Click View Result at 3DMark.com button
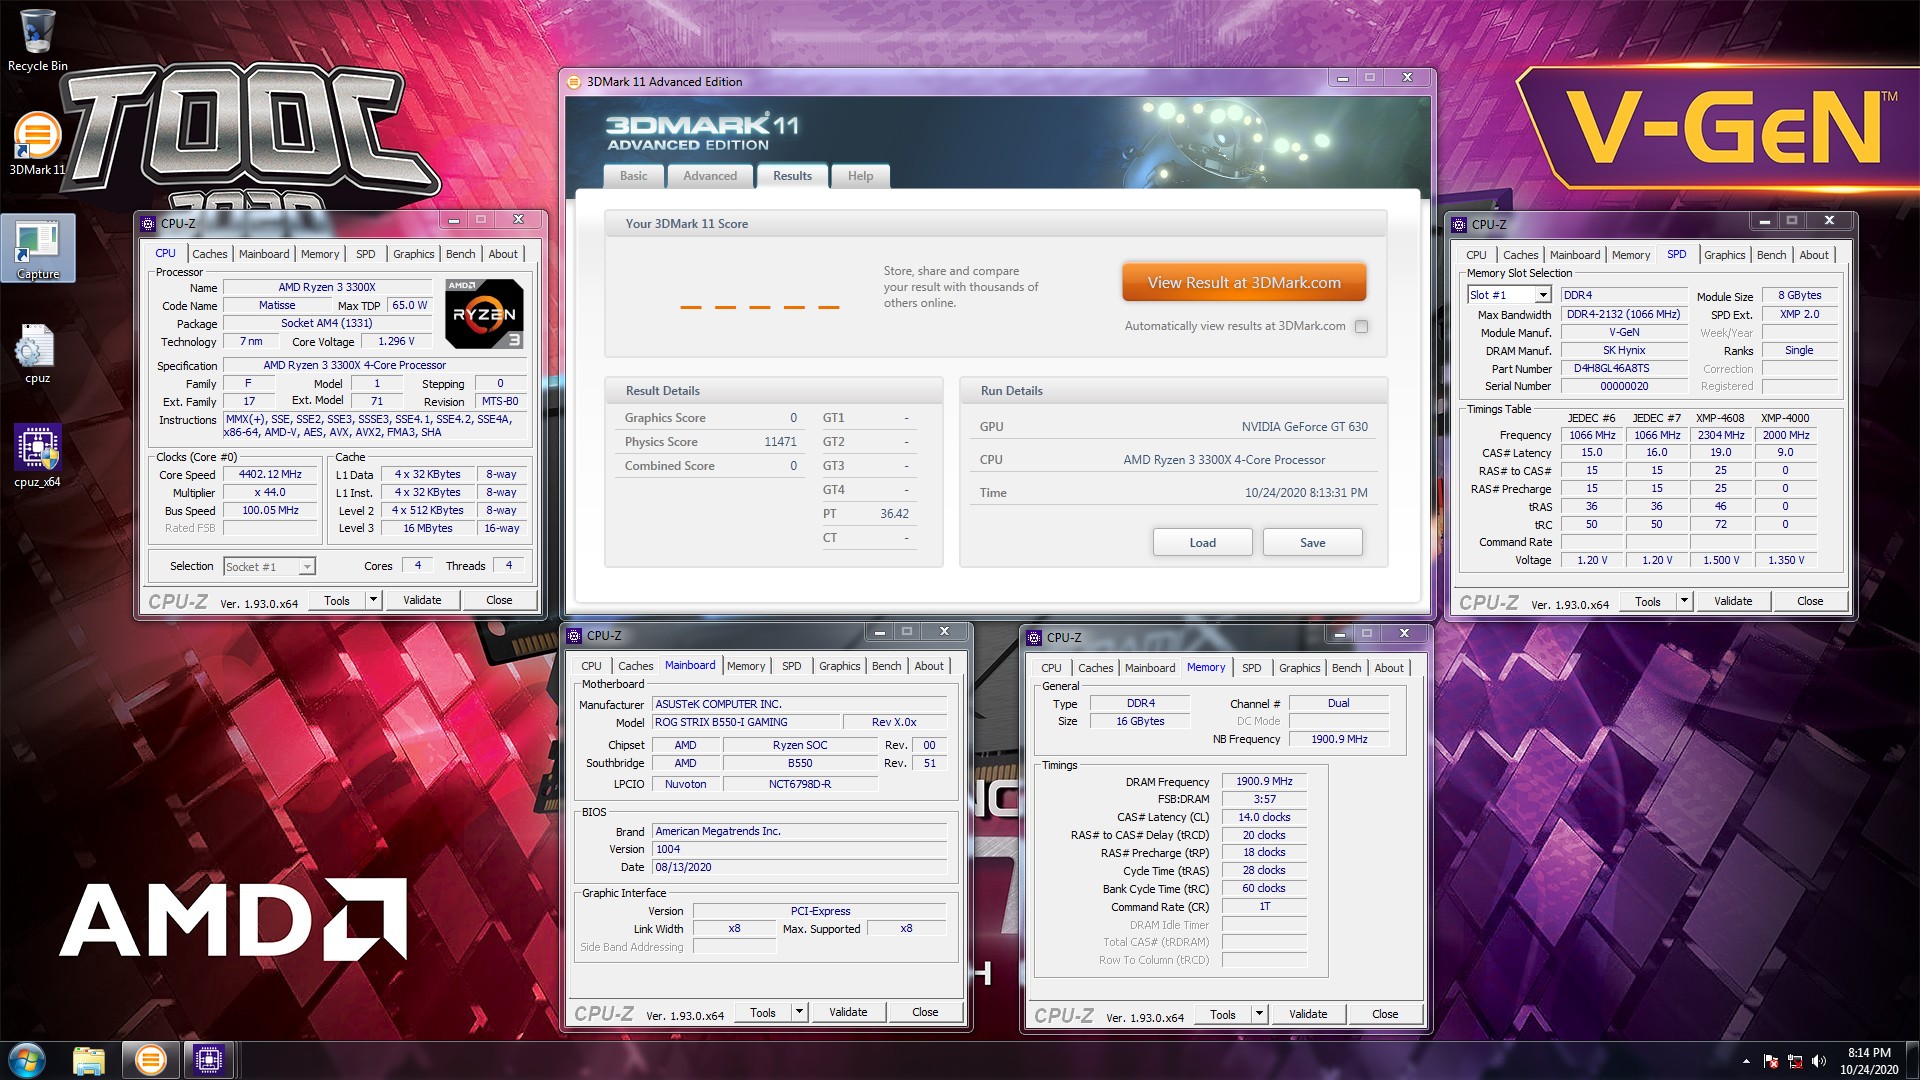 [1244, 283]
